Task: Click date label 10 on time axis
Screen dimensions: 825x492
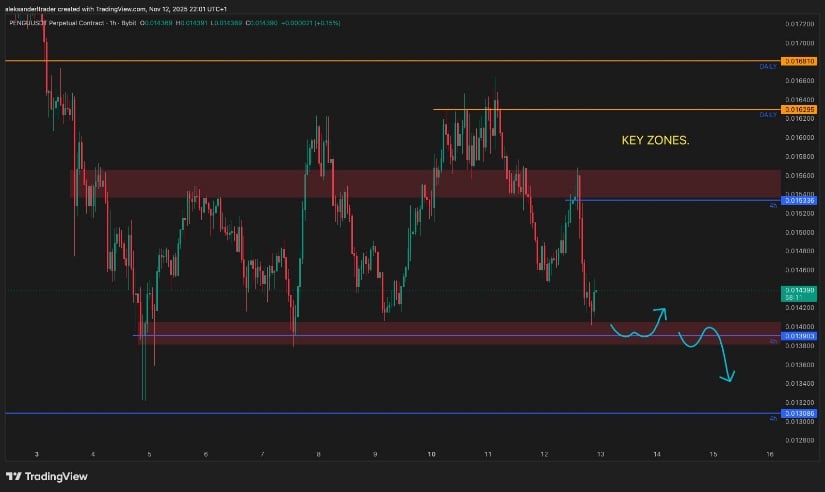Action: pos(431,454)
